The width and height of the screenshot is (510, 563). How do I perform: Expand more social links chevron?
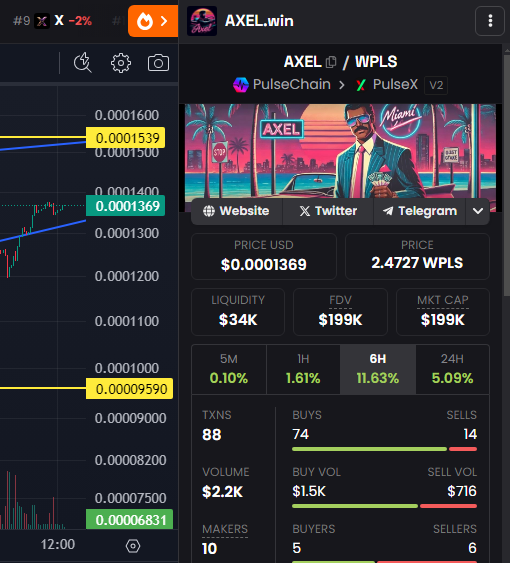478,211
